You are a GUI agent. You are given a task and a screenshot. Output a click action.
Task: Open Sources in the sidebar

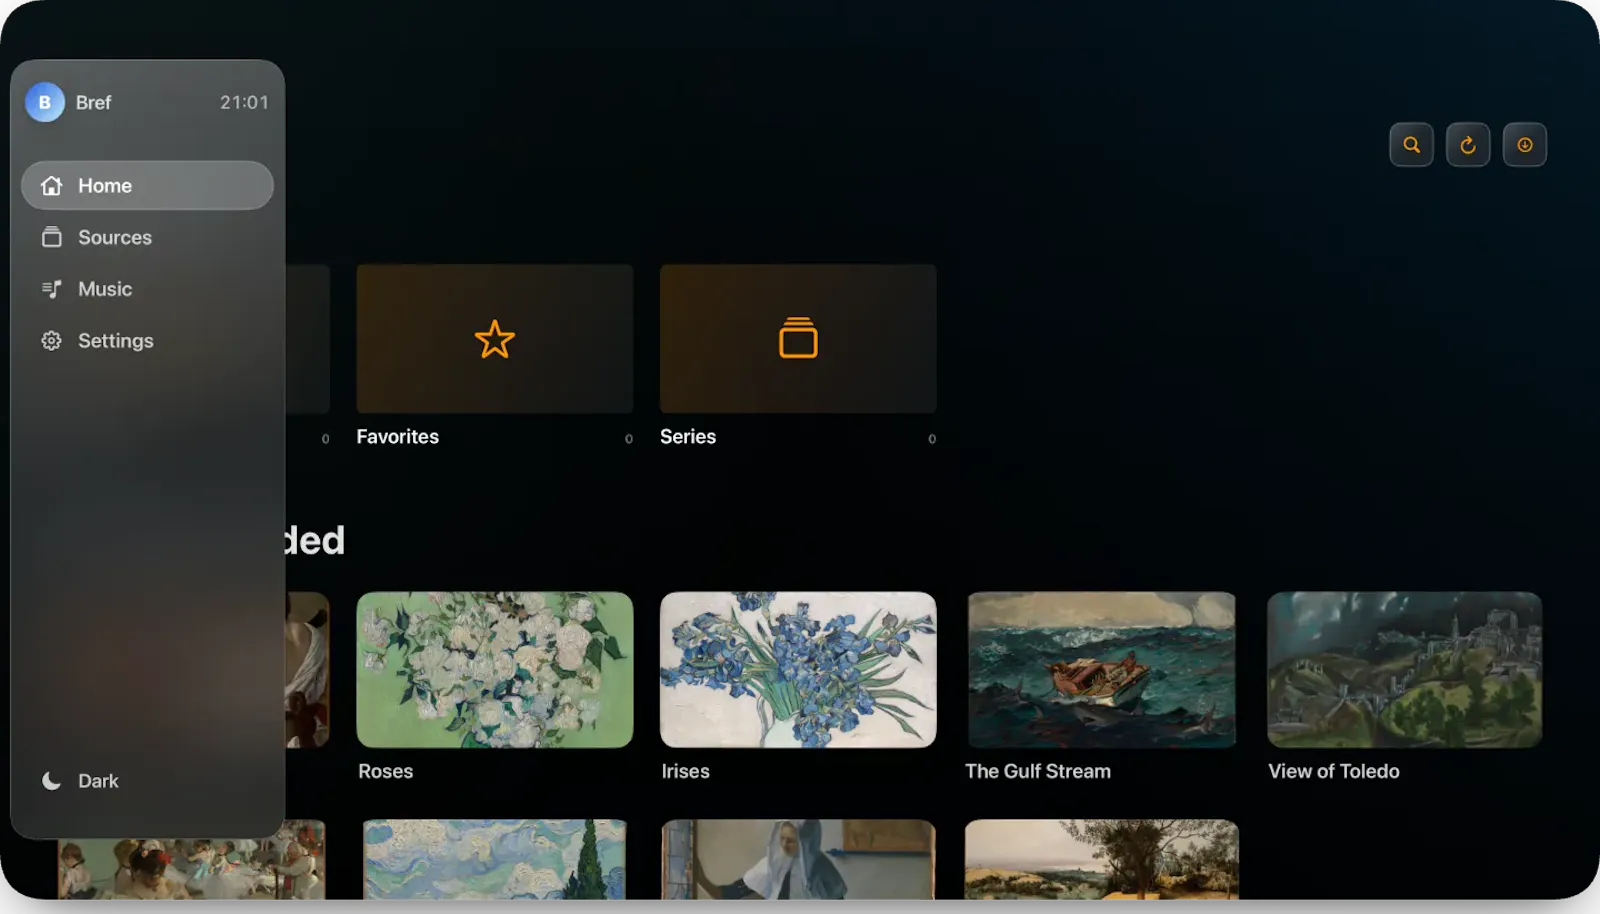[x=147, y=237]
